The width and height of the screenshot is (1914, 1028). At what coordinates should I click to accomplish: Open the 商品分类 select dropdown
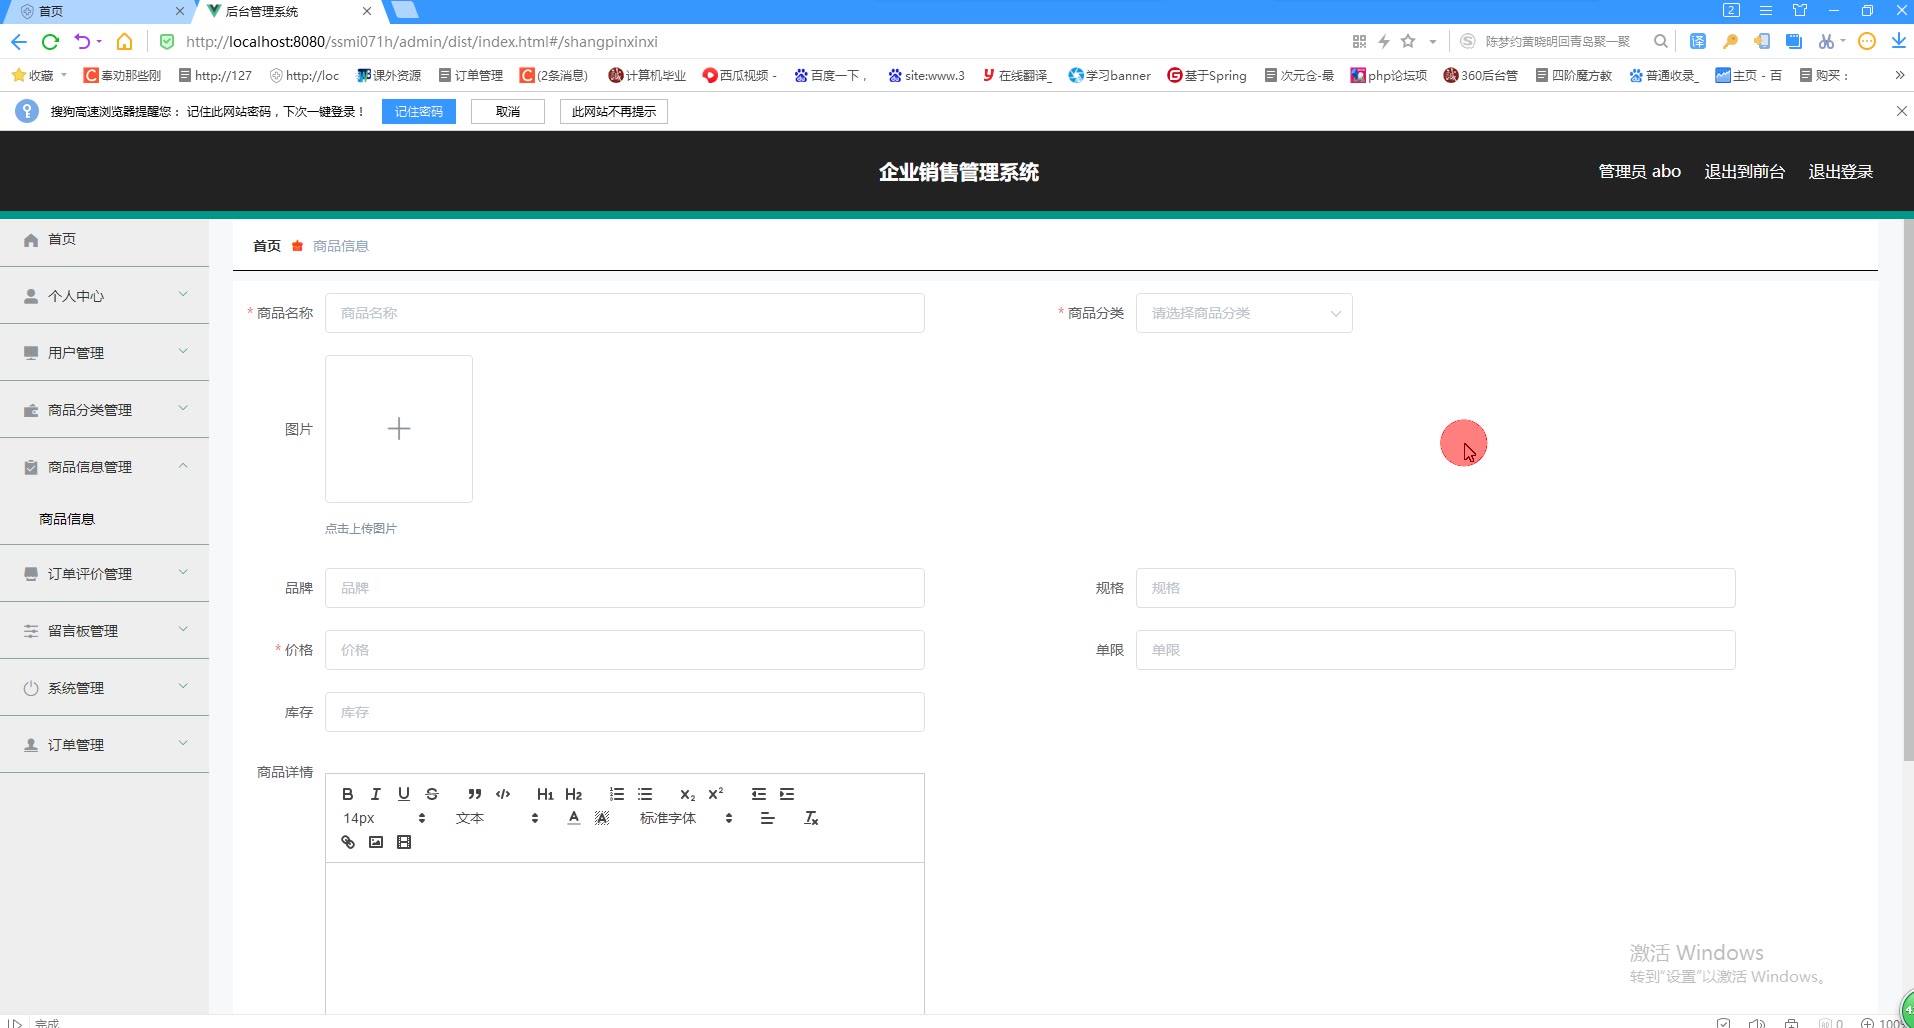1244,313
